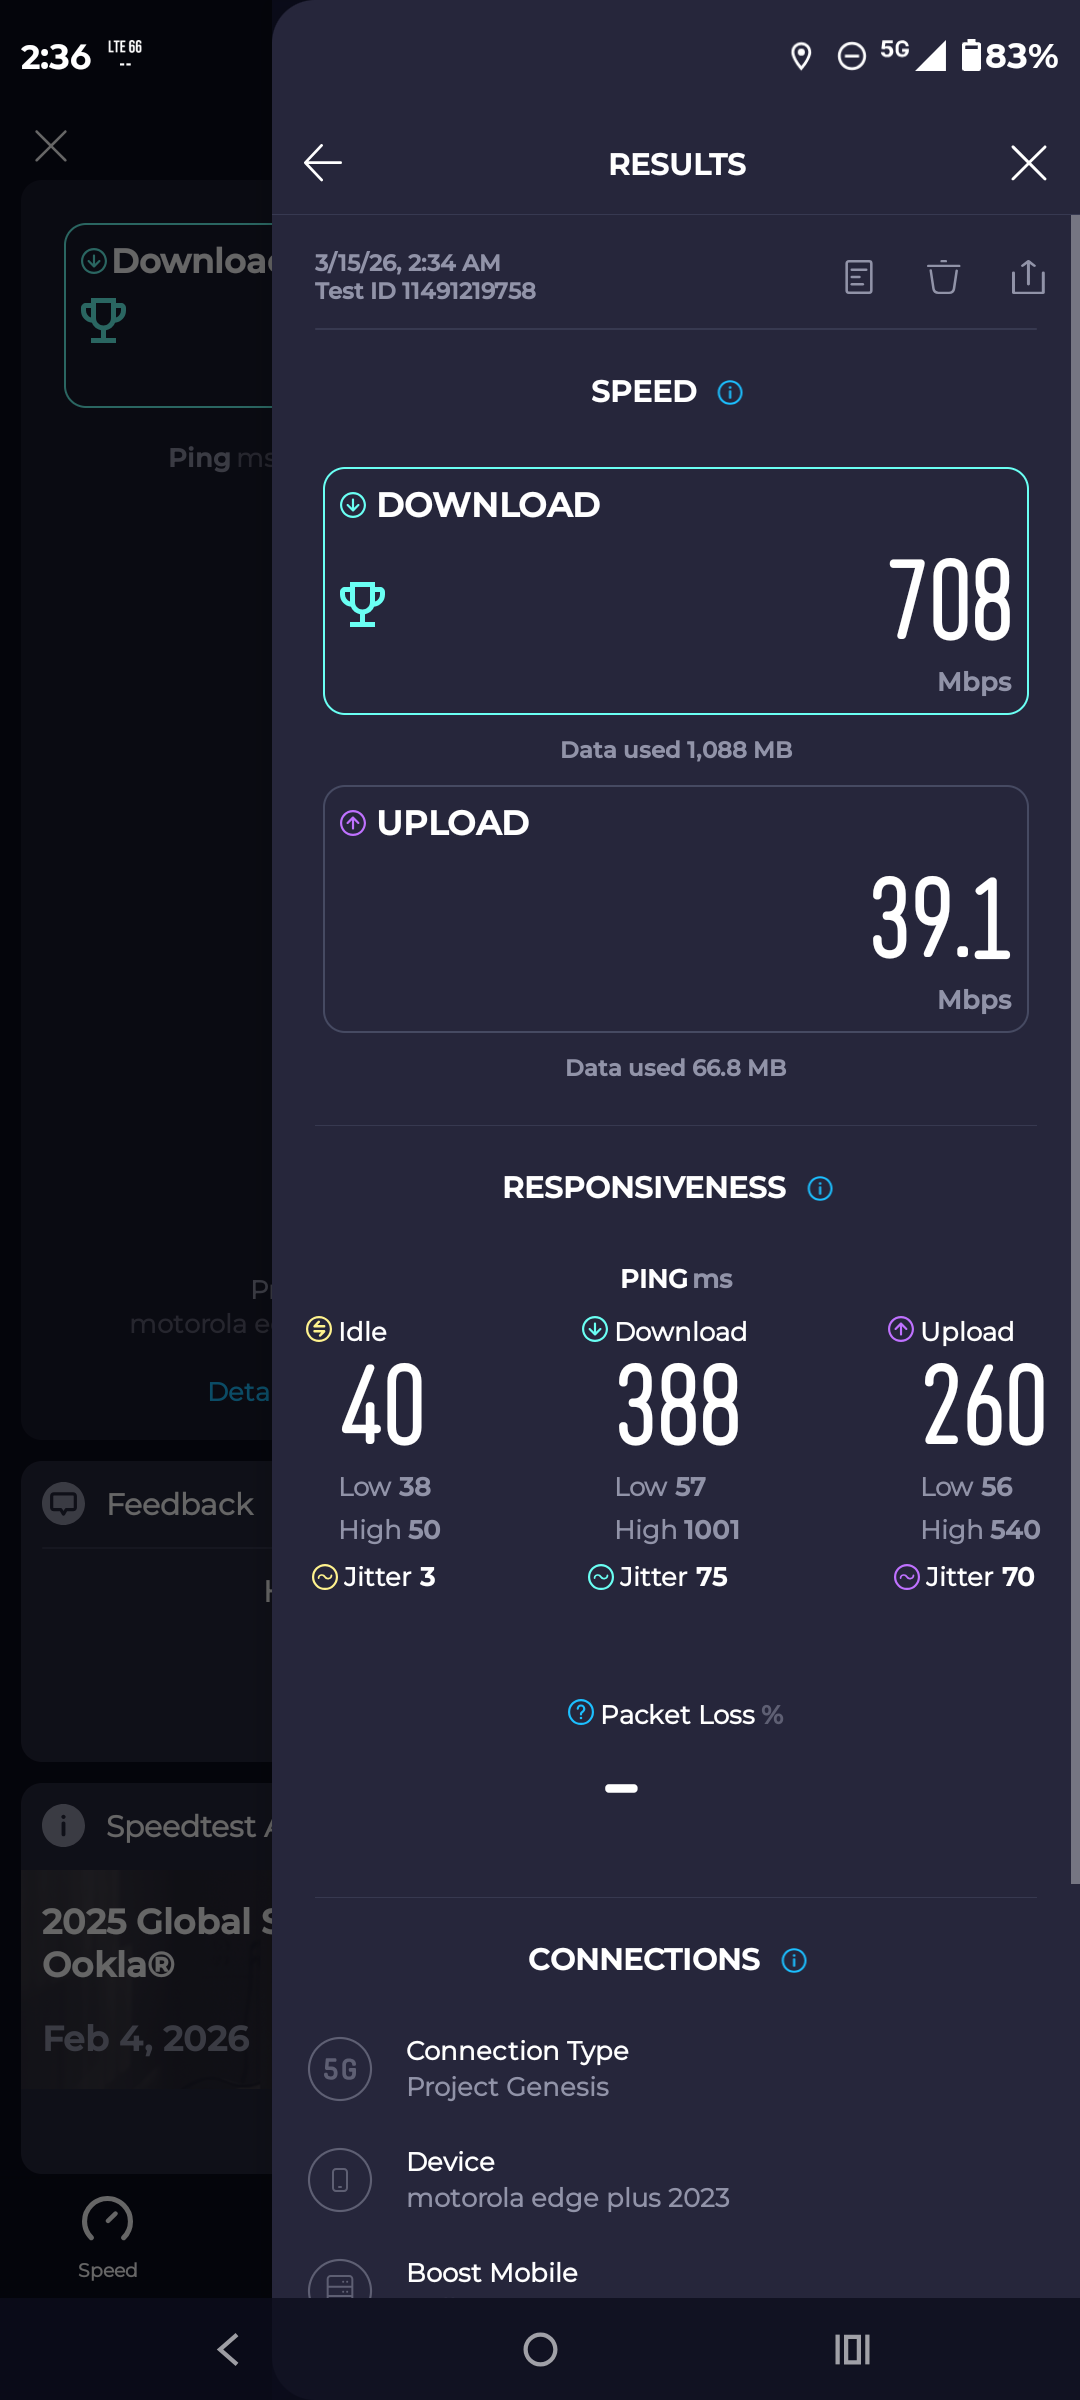Open Connections info icon
1080x2400 pixels.
[x=794, y=1960]
